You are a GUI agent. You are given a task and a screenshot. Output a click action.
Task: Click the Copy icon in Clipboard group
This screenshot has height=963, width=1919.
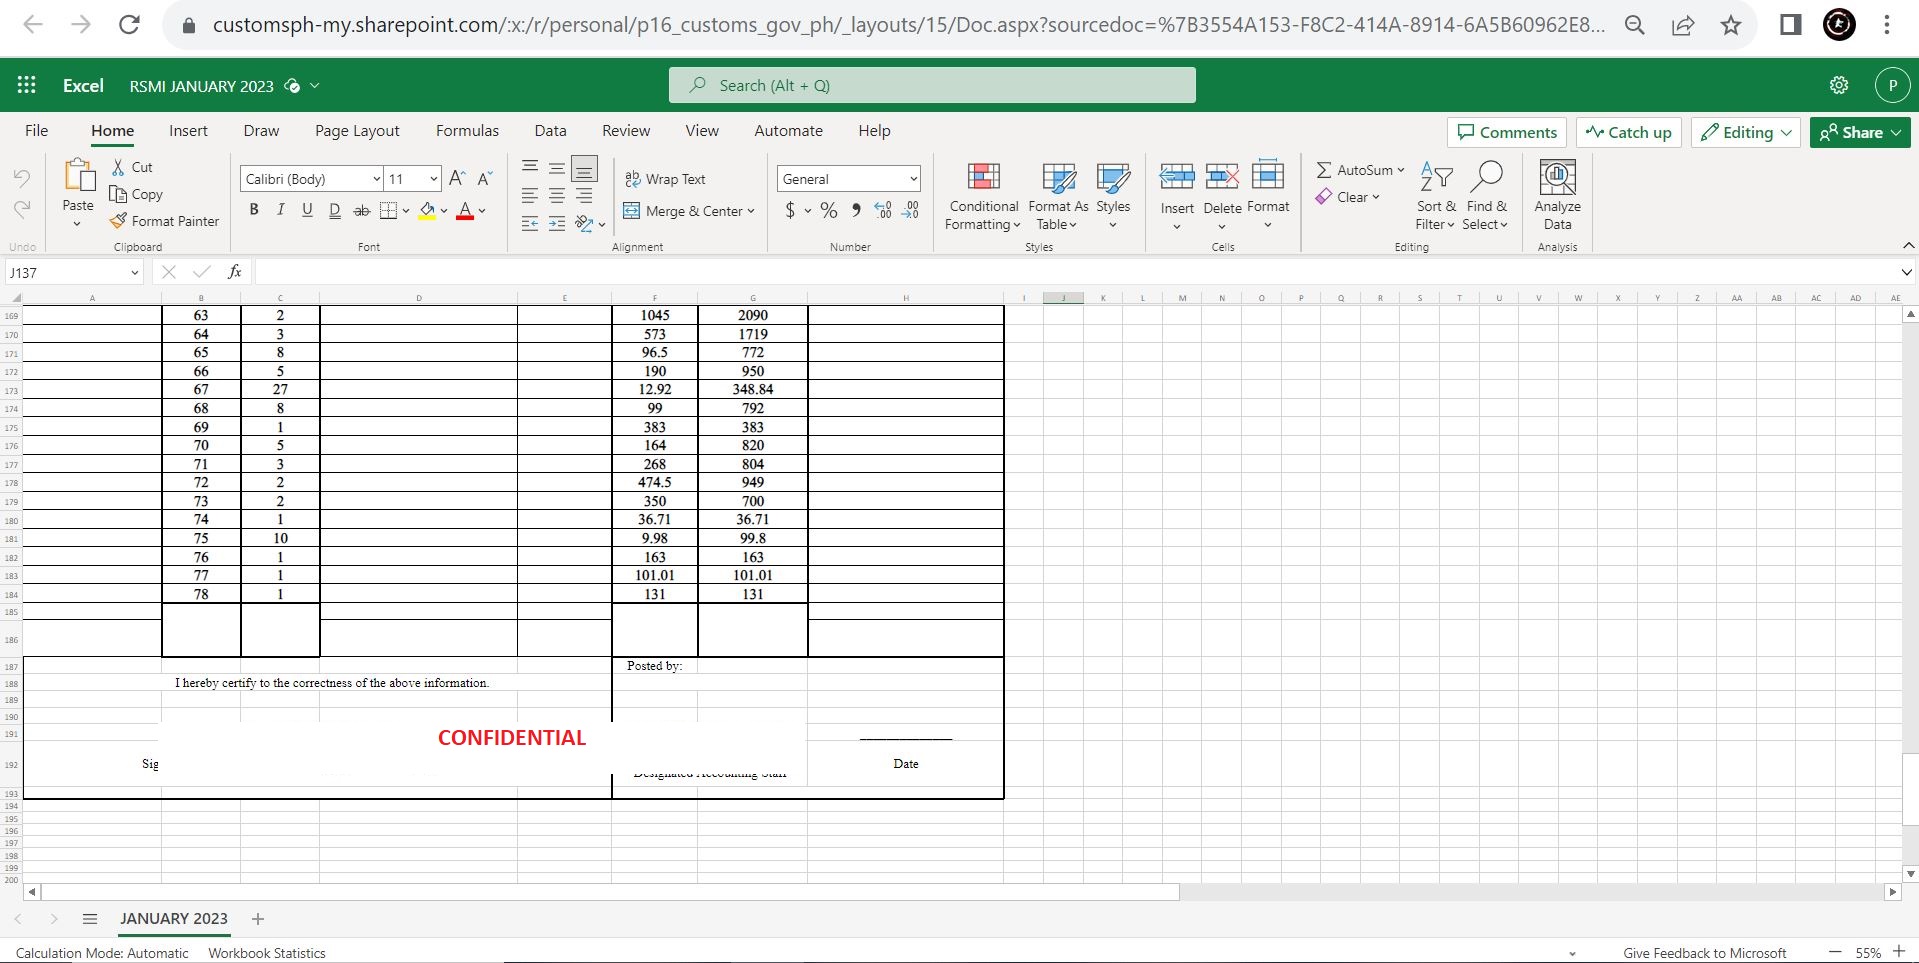click(118, 194)
